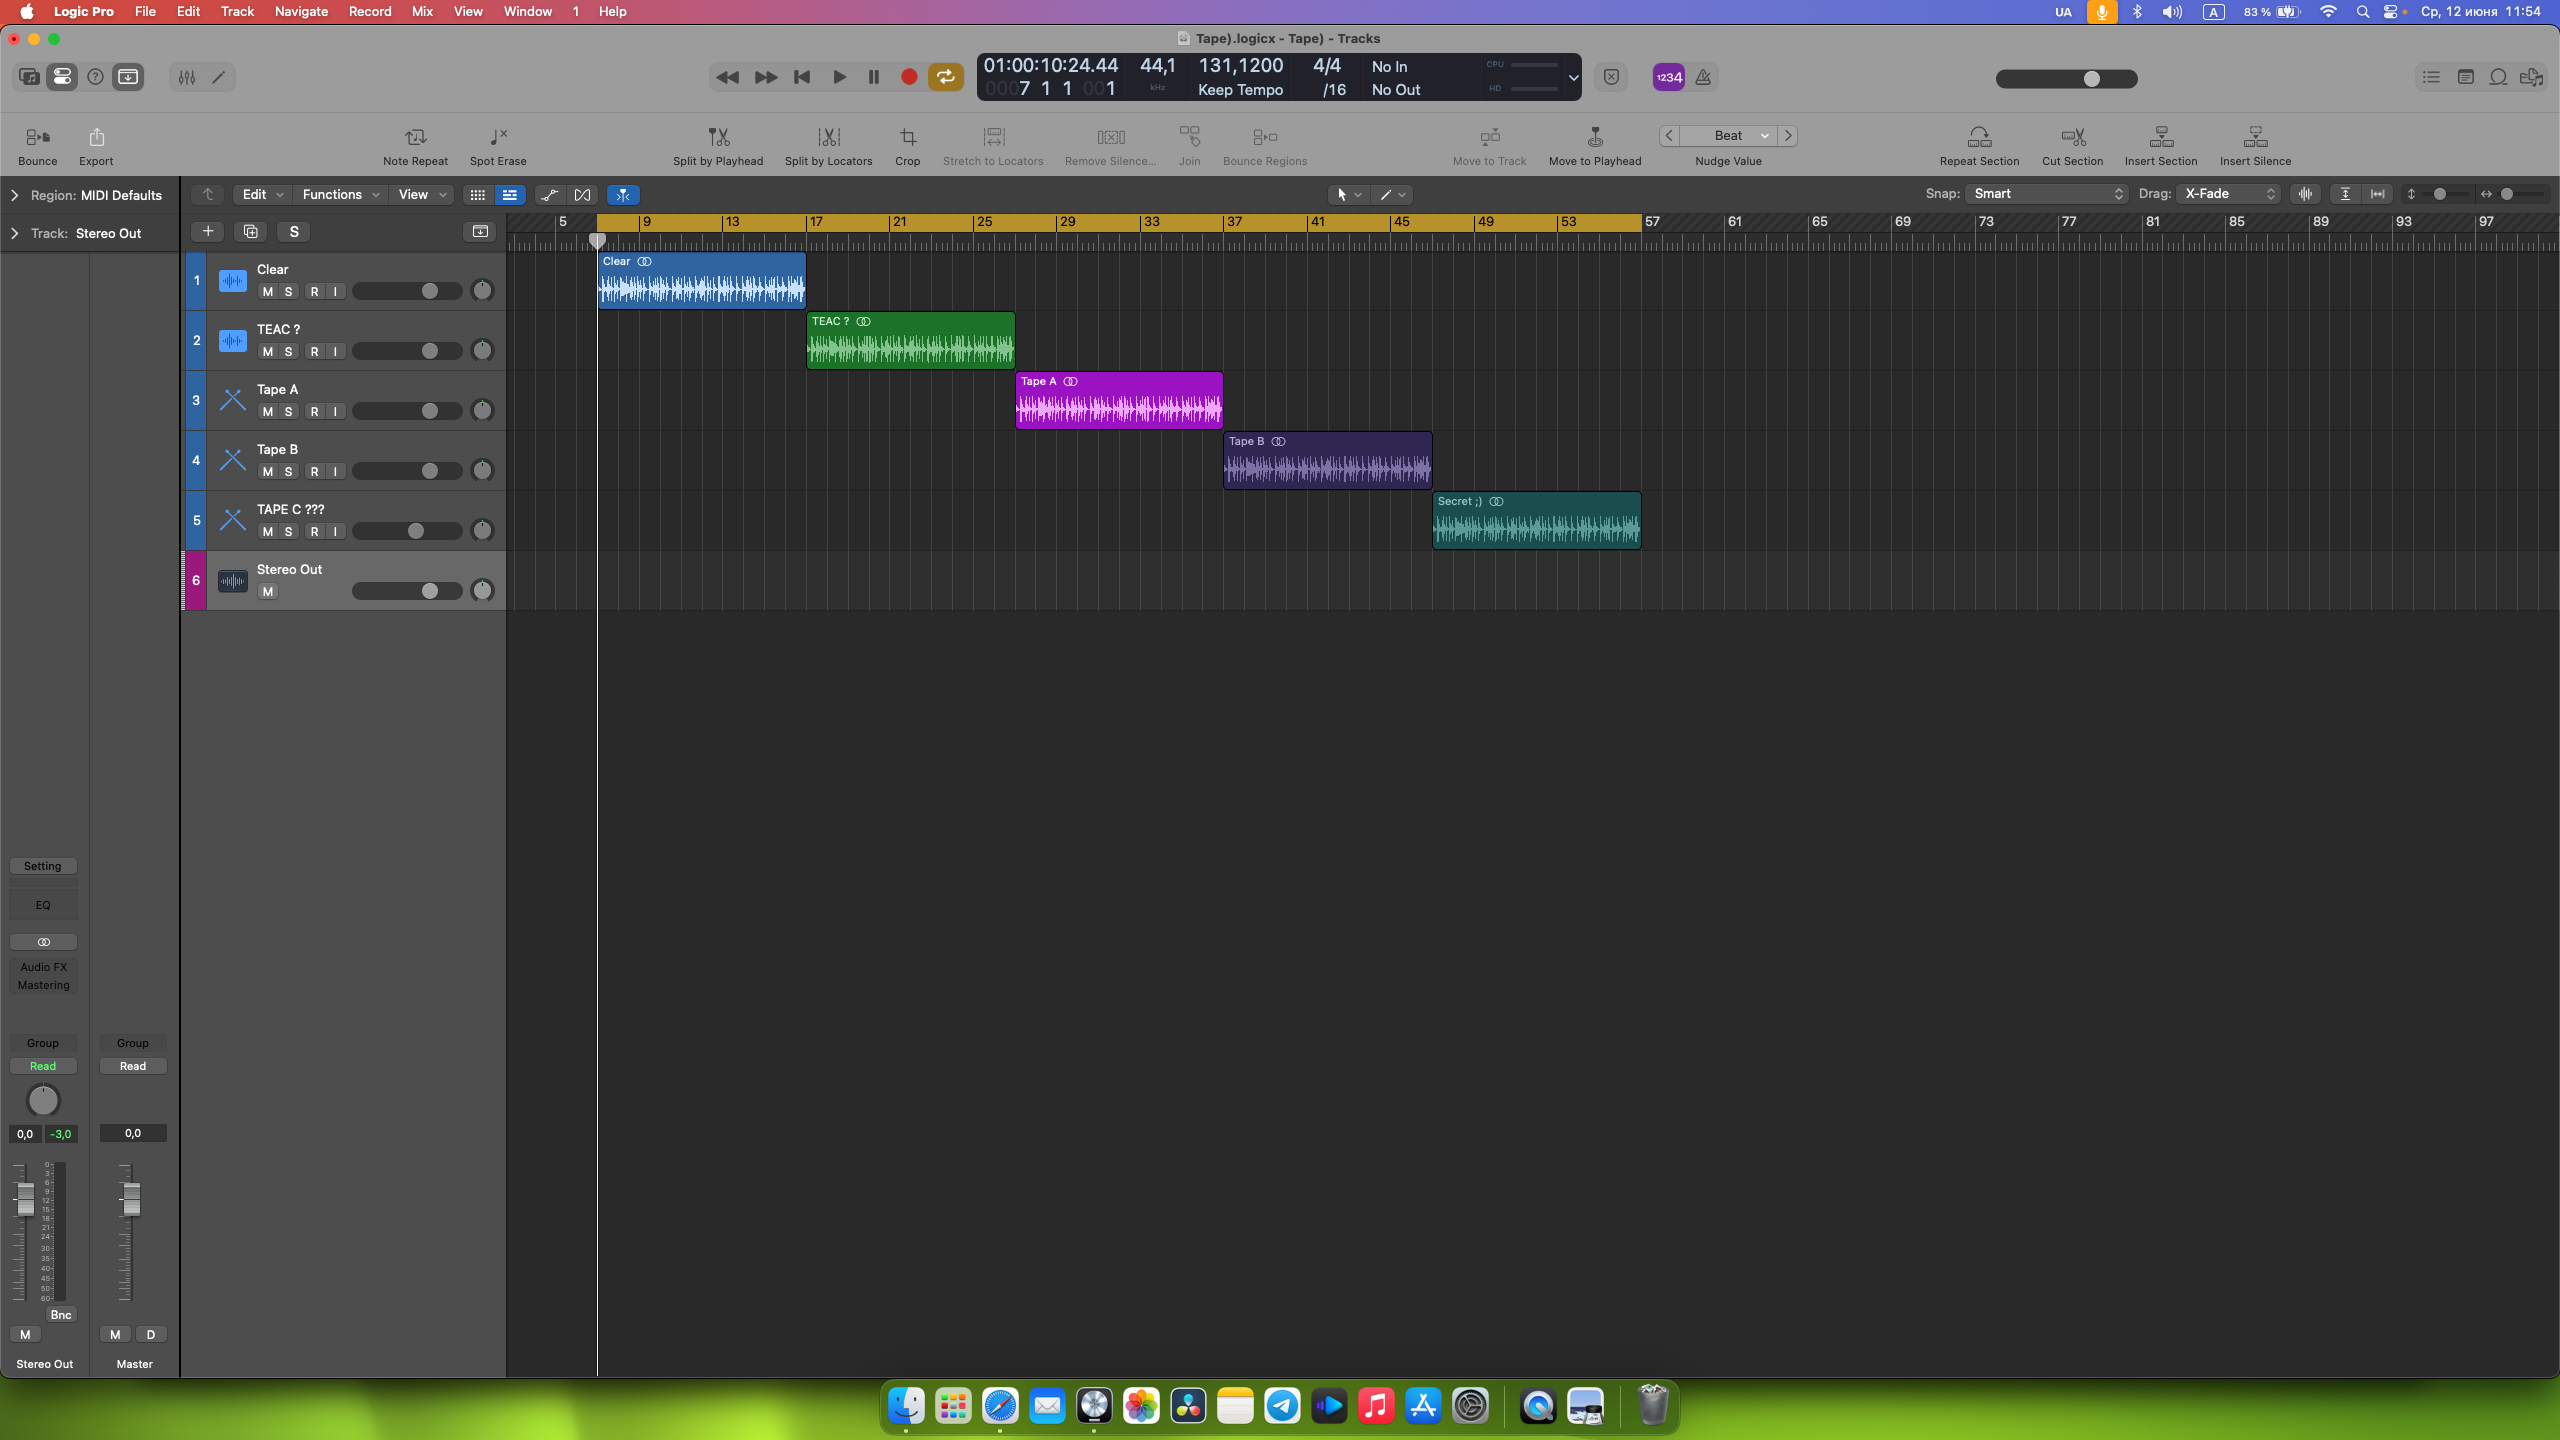Open the Drag X-Fade dropdown
Screen dimensions: 2560x1440
coord(2229,194)
